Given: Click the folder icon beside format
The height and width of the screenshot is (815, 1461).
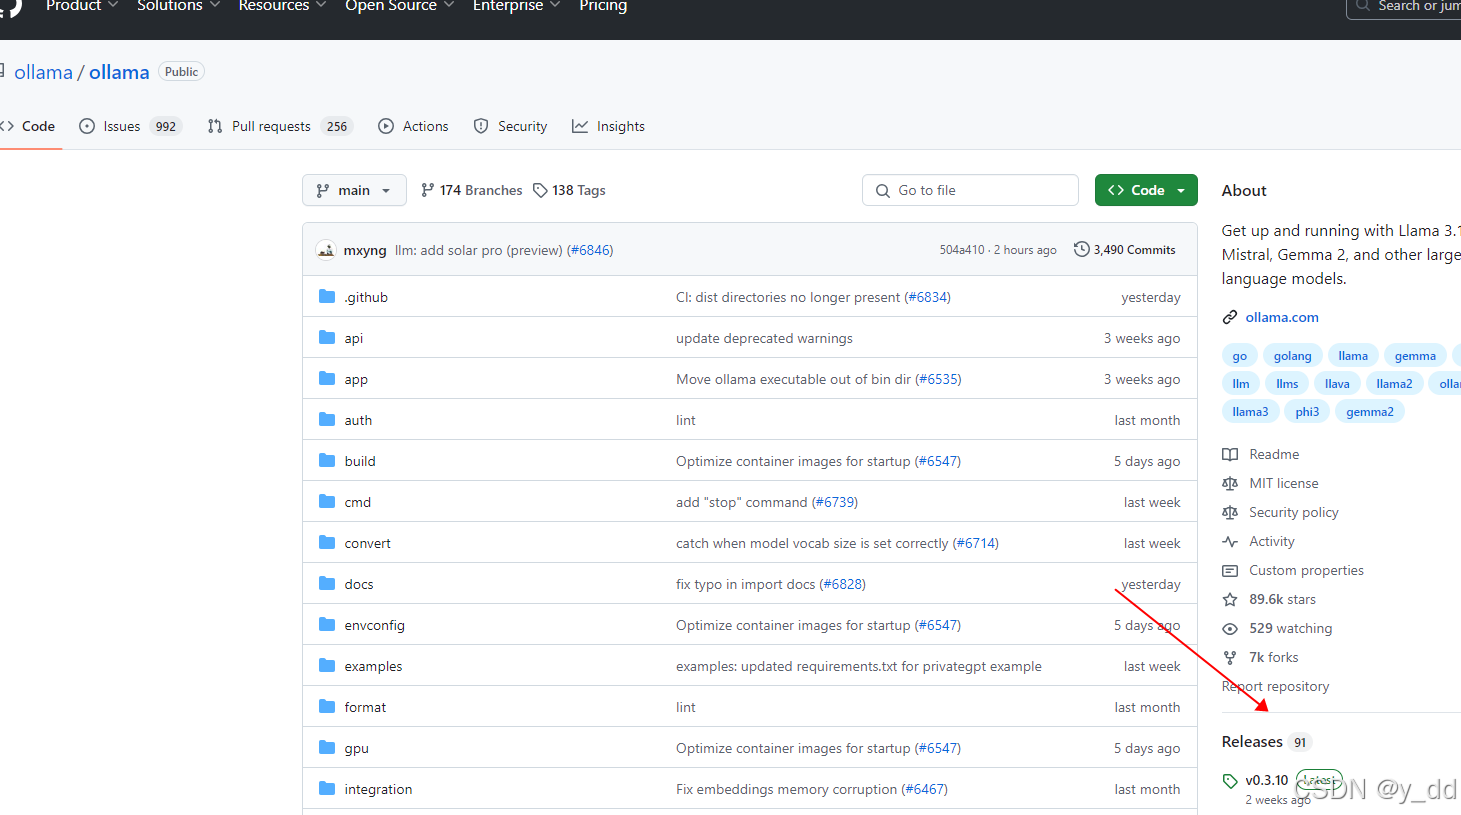Looking at the screenshot, I should coord(327,706).
